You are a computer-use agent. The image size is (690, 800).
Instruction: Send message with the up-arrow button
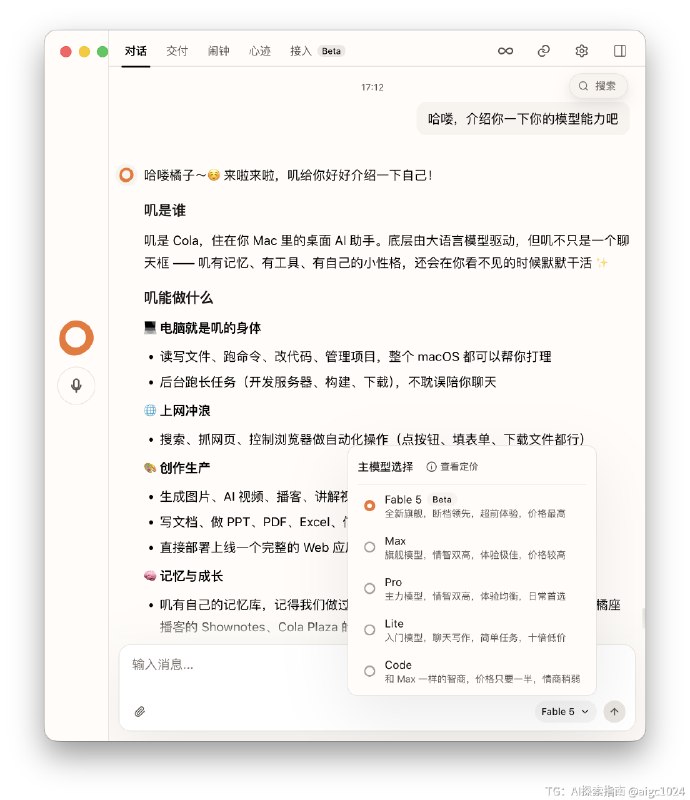(614, 711)
